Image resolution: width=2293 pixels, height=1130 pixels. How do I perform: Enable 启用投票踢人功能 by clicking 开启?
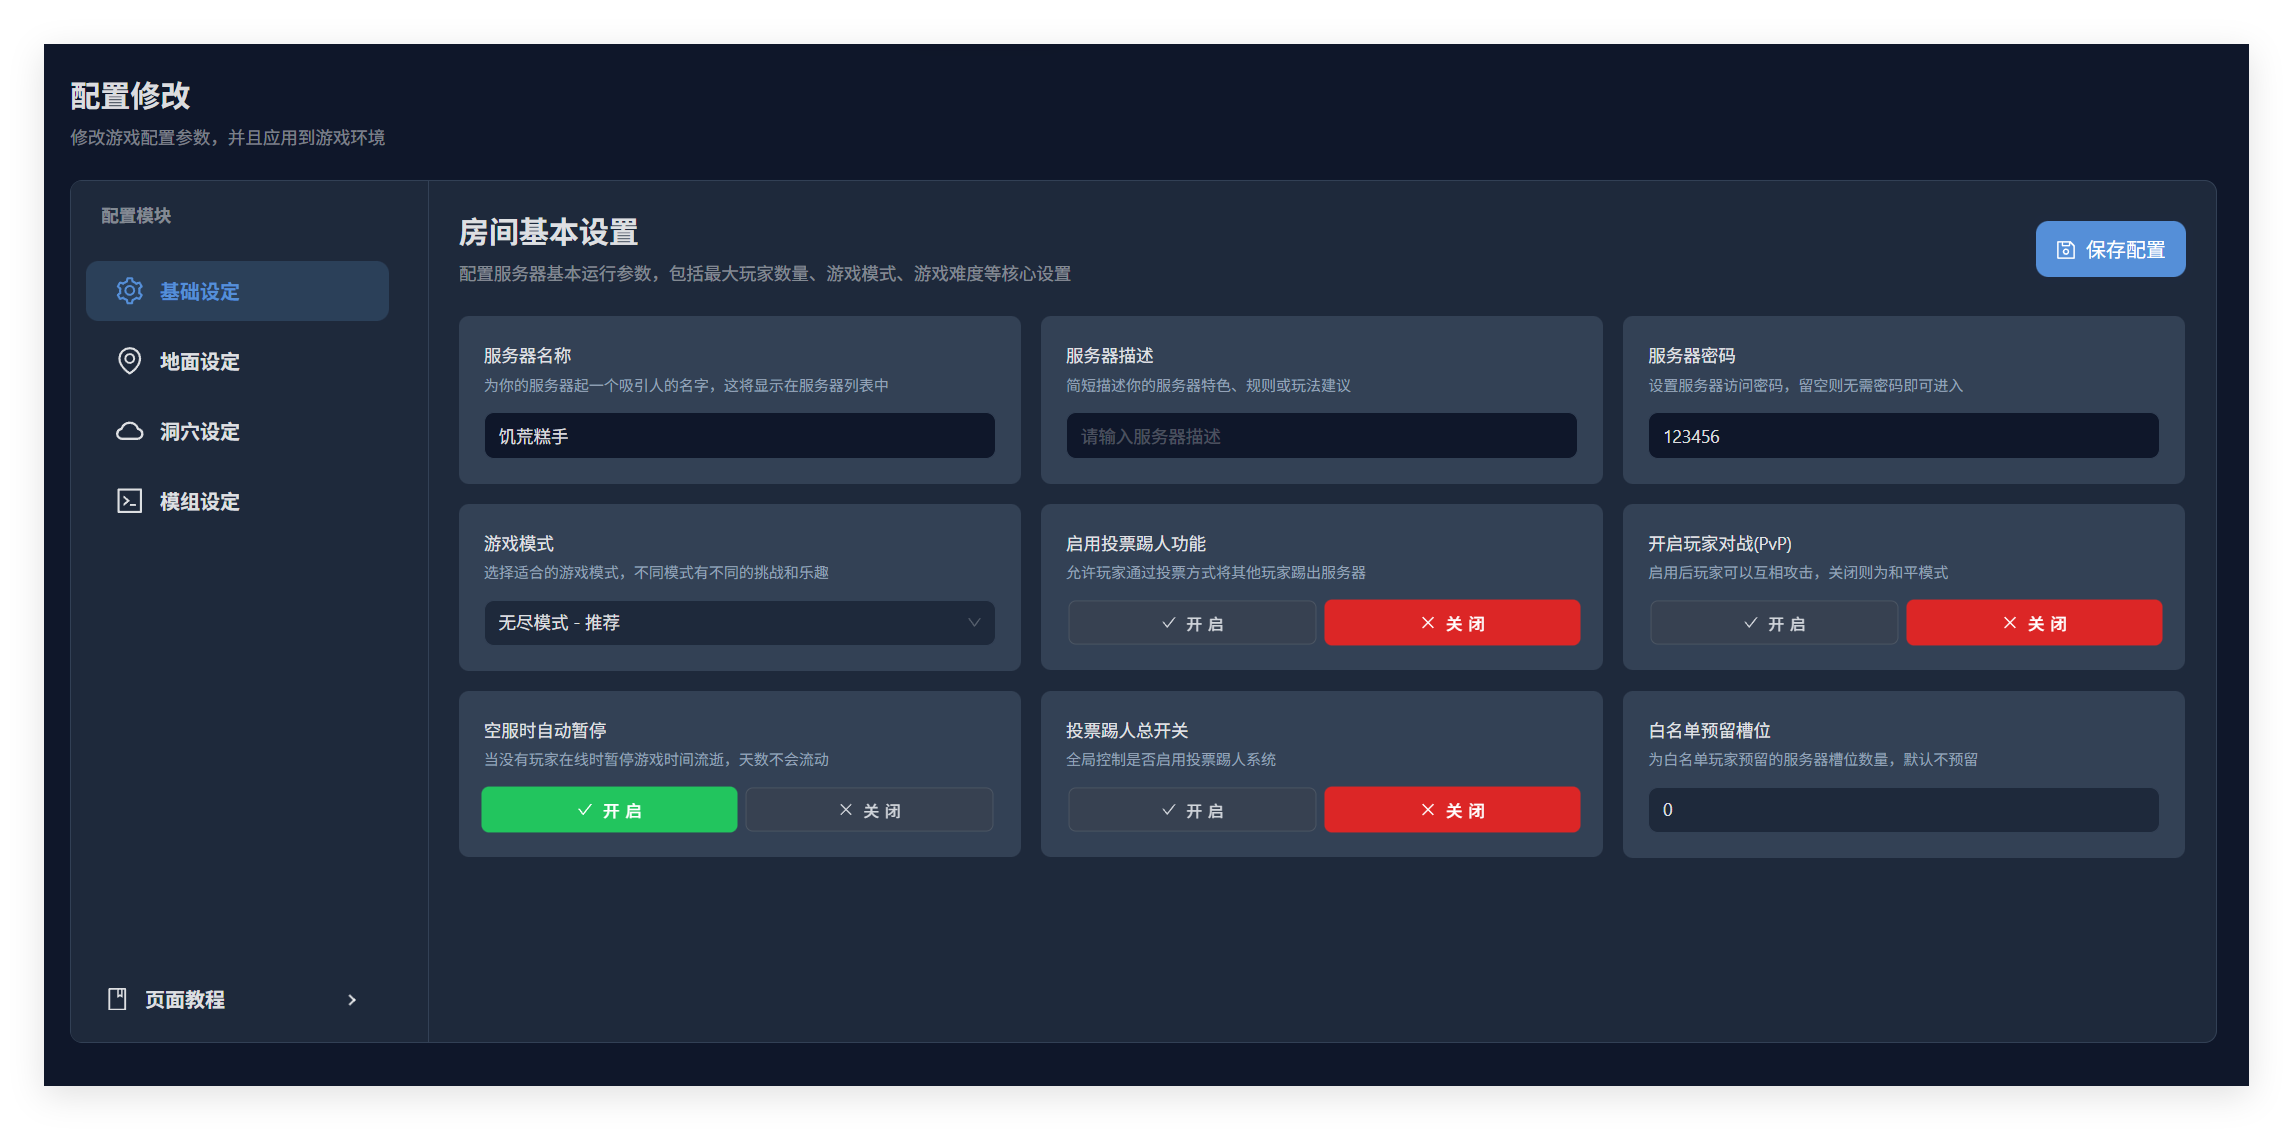pos(1191,622)
